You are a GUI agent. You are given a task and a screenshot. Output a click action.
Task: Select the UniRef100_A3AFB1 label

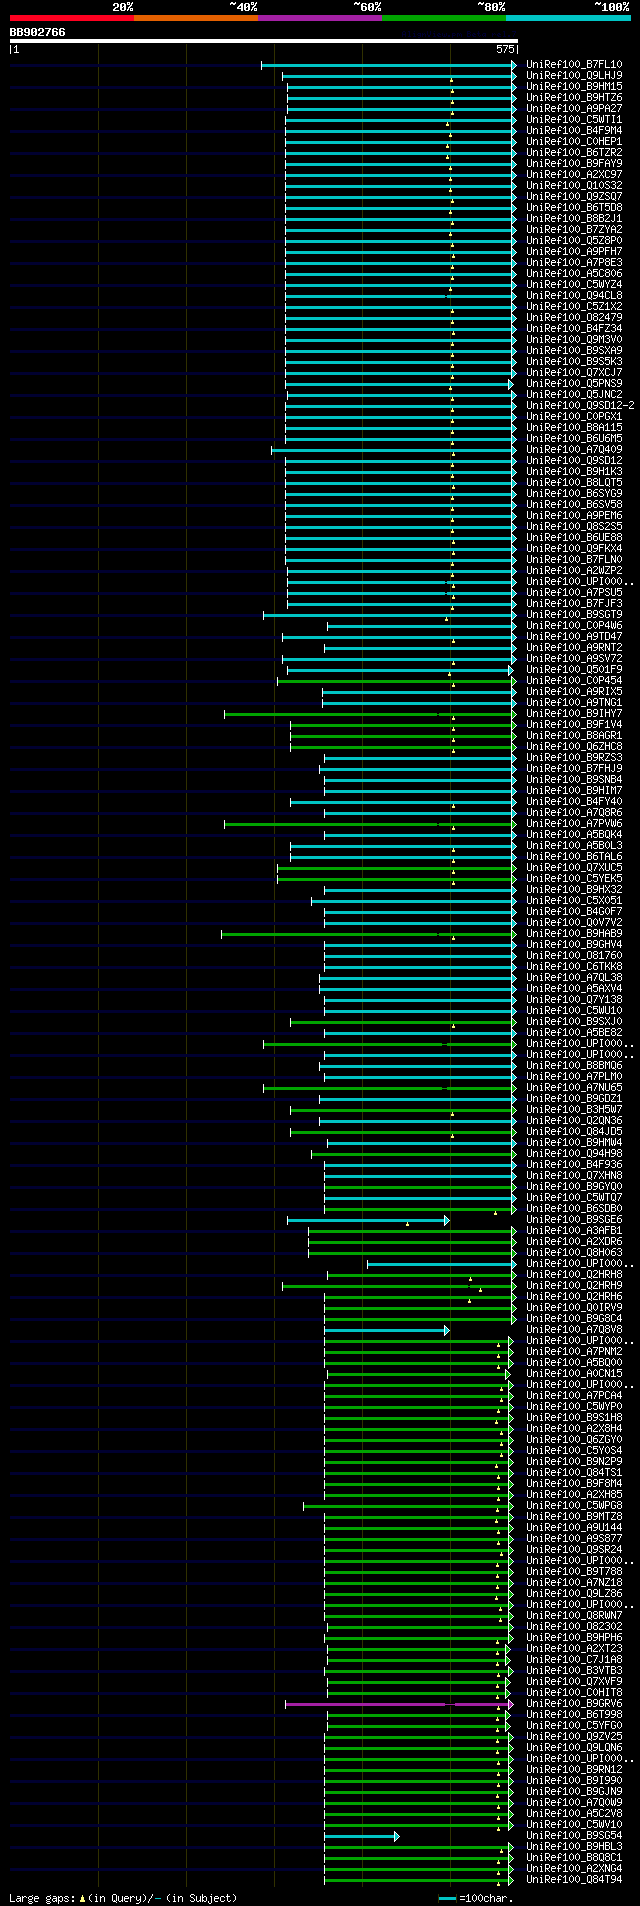(x=574, y=1231)
